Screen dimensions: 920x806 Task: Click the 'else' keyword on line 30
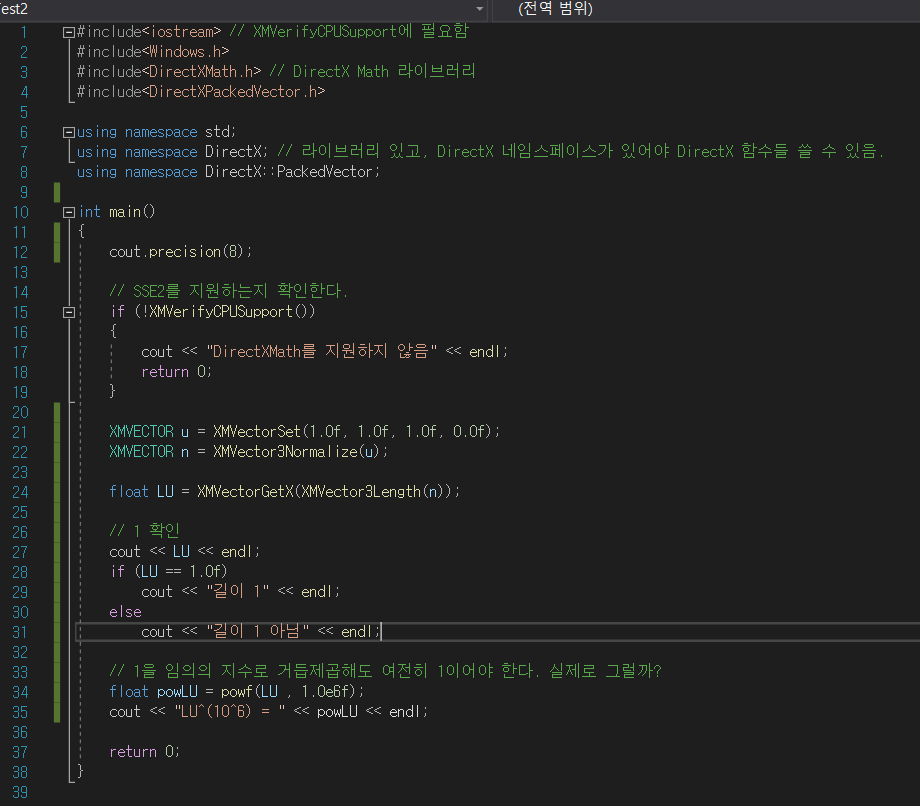[x=126, y=612]
